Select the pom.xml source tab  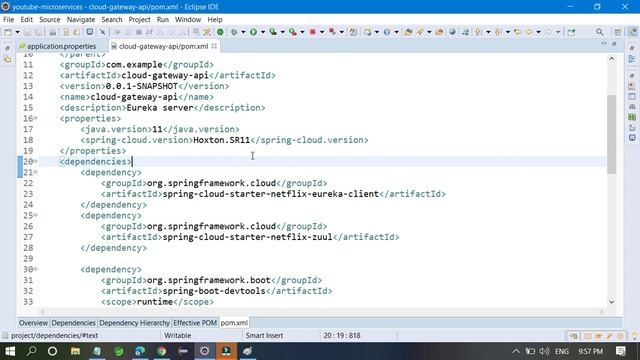(x=234, y=323)
